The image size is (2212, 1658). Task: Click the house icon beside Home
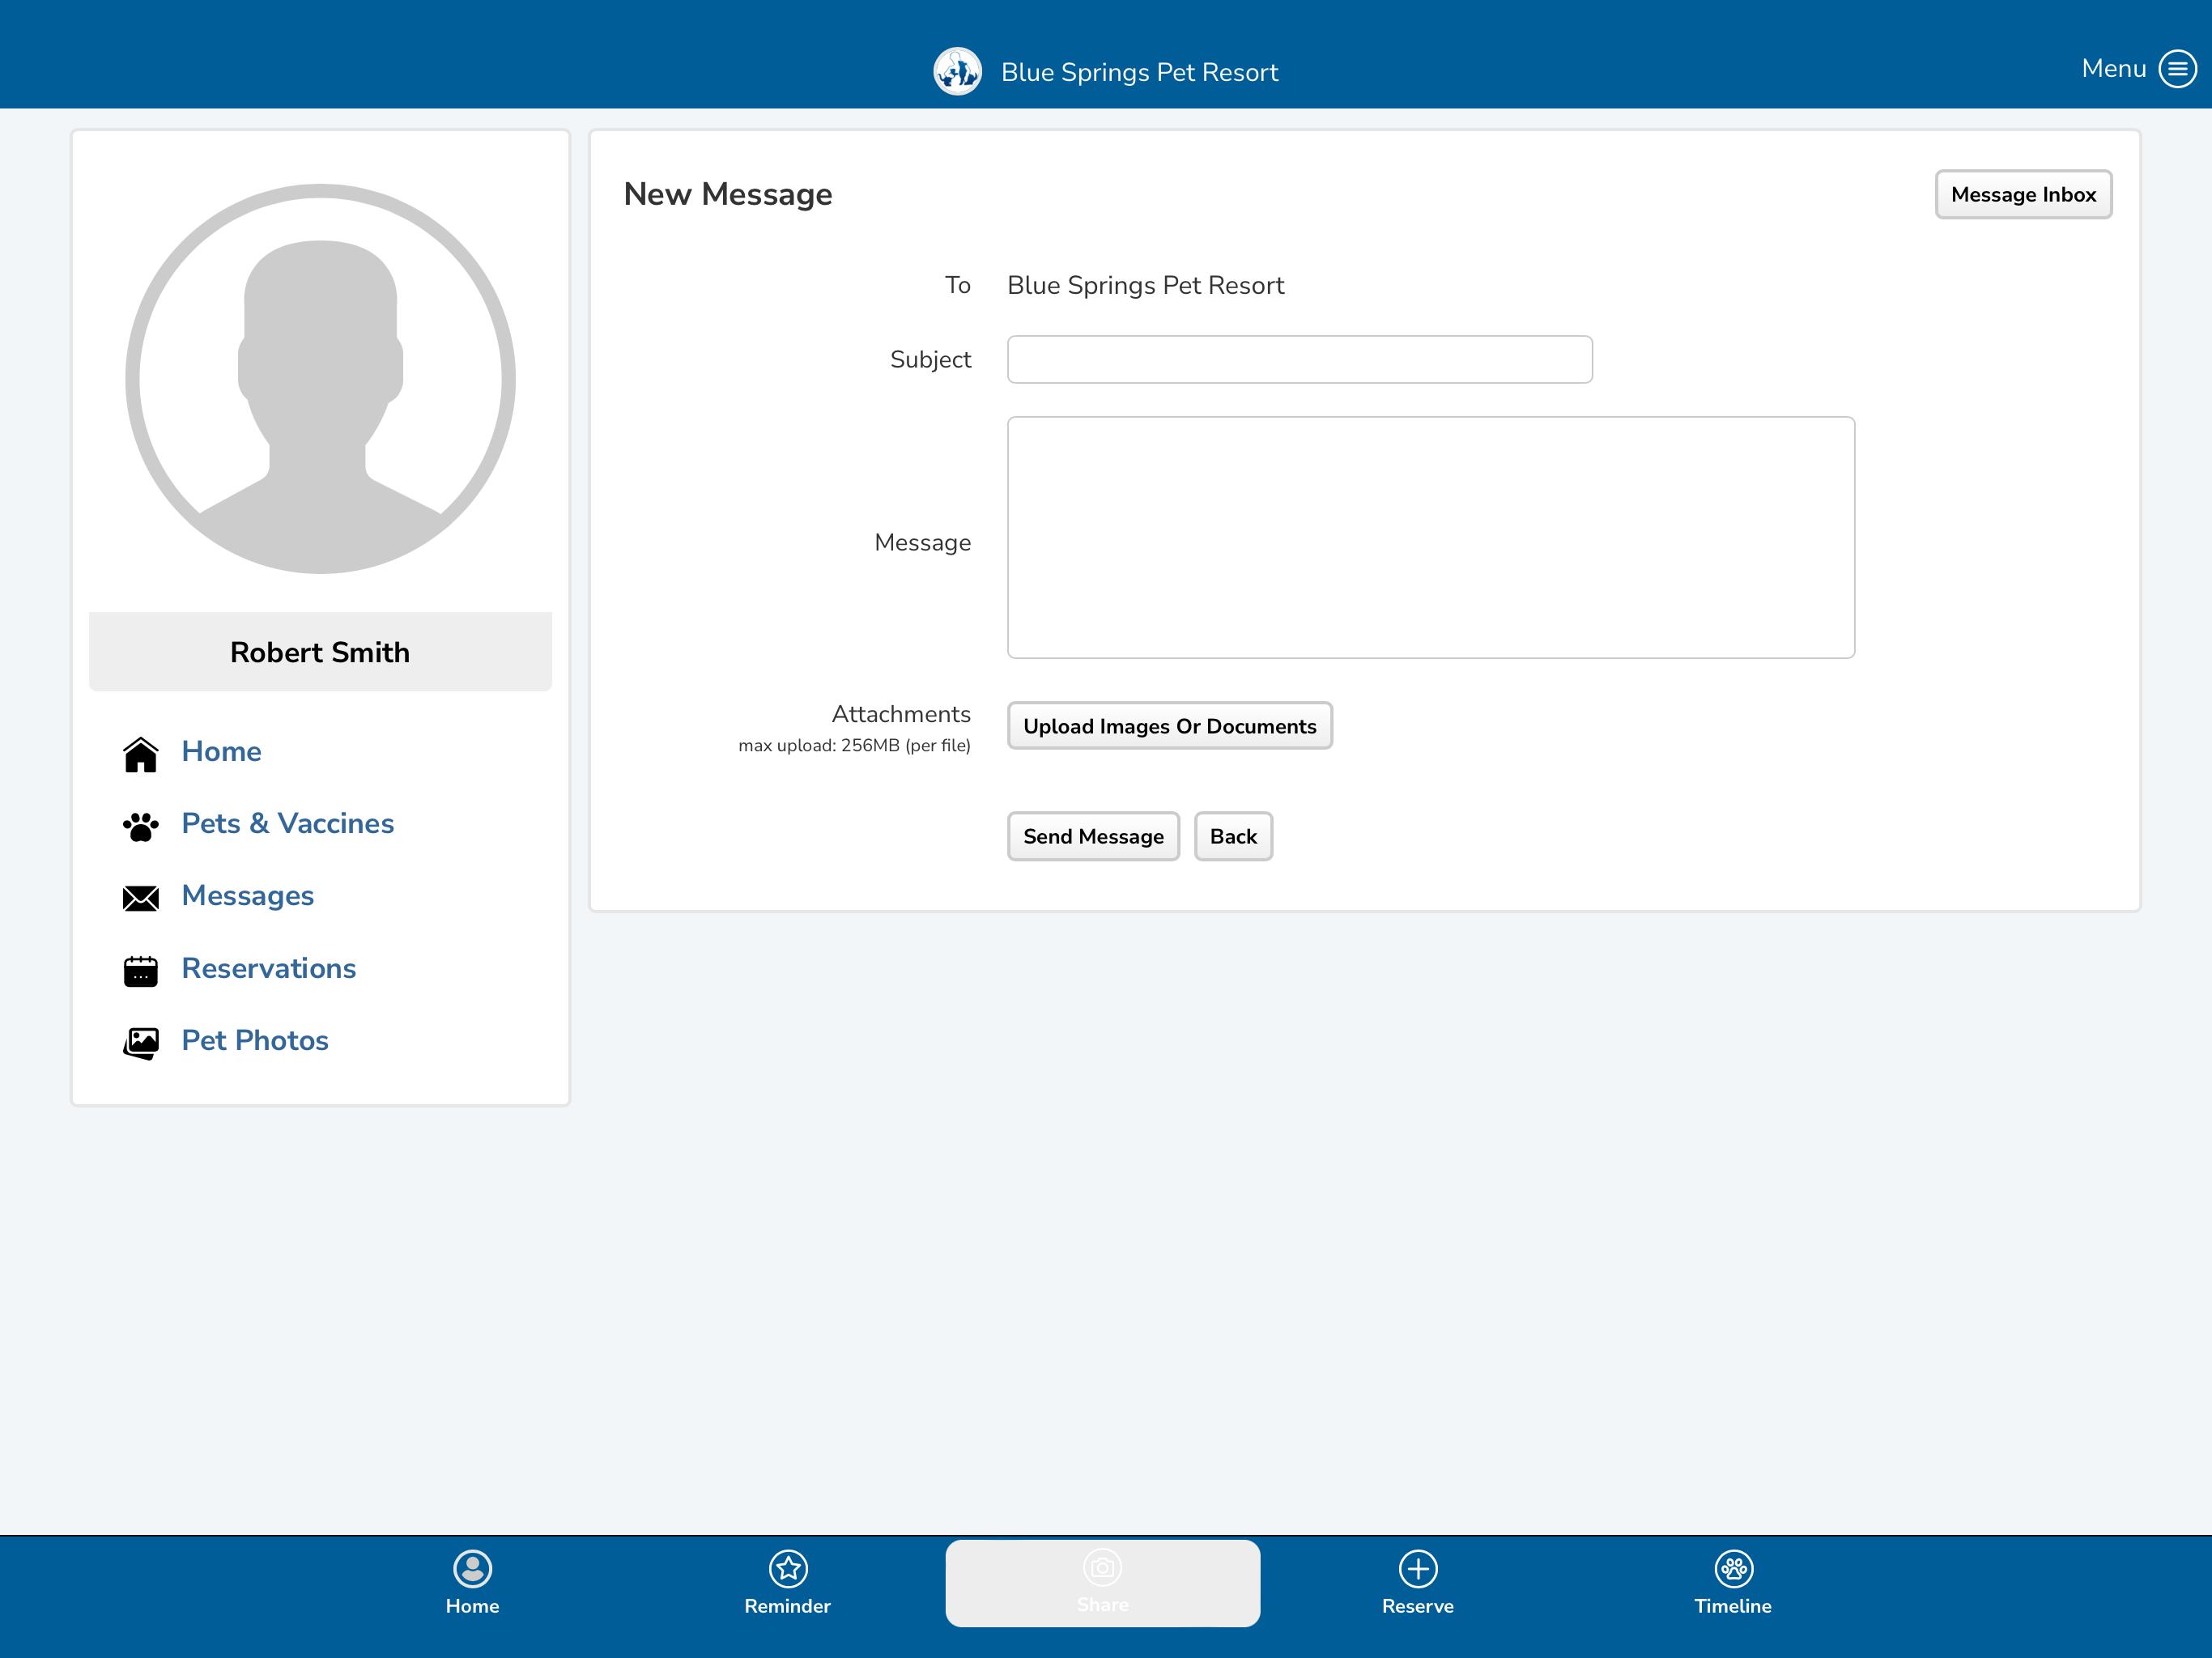click(x=141, y=754)
